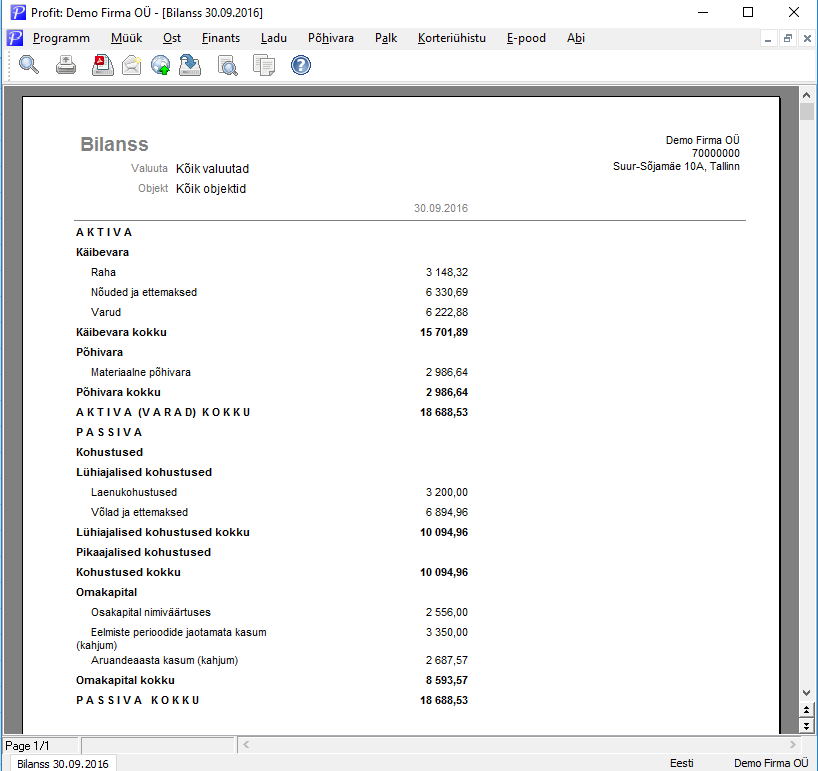
Task: Export the report to PDF
Action: [102, 65]
